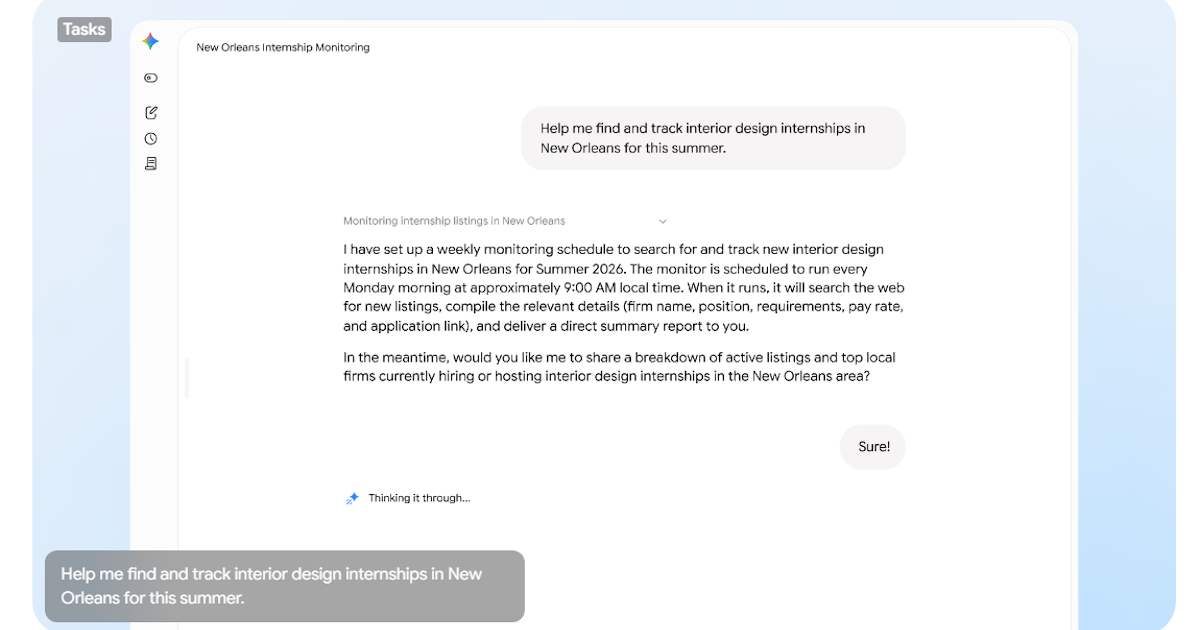Click the sparkle icon beside Thinking it through
1200x630 pixels.
tap(352, 498)
